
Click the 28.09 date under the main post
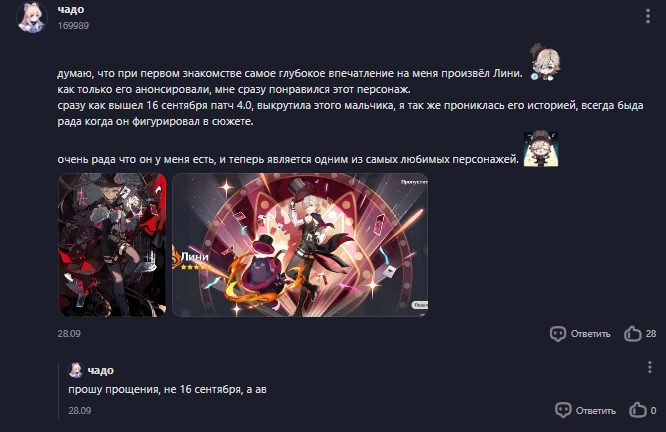tap(69, 333)
